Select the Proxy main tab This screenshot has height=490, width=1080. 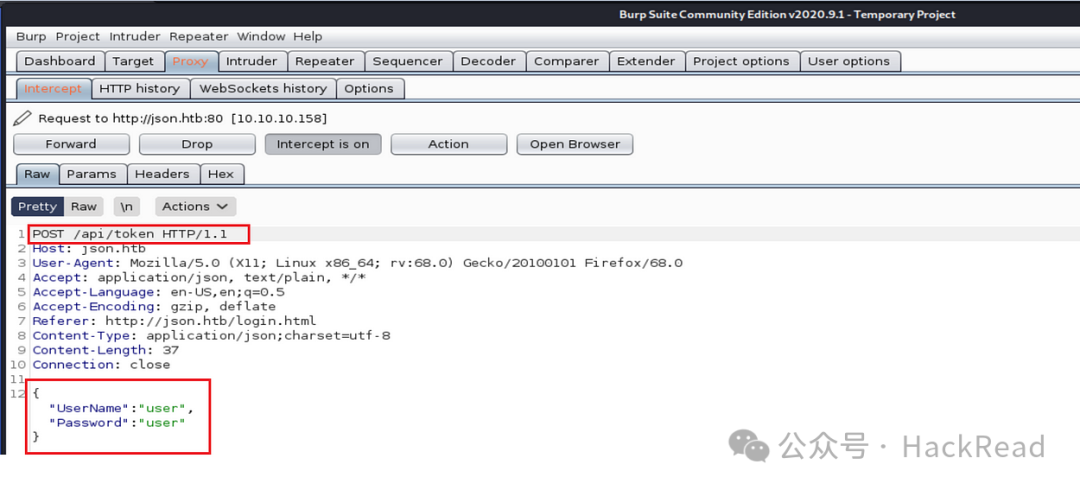coord(191,61)
